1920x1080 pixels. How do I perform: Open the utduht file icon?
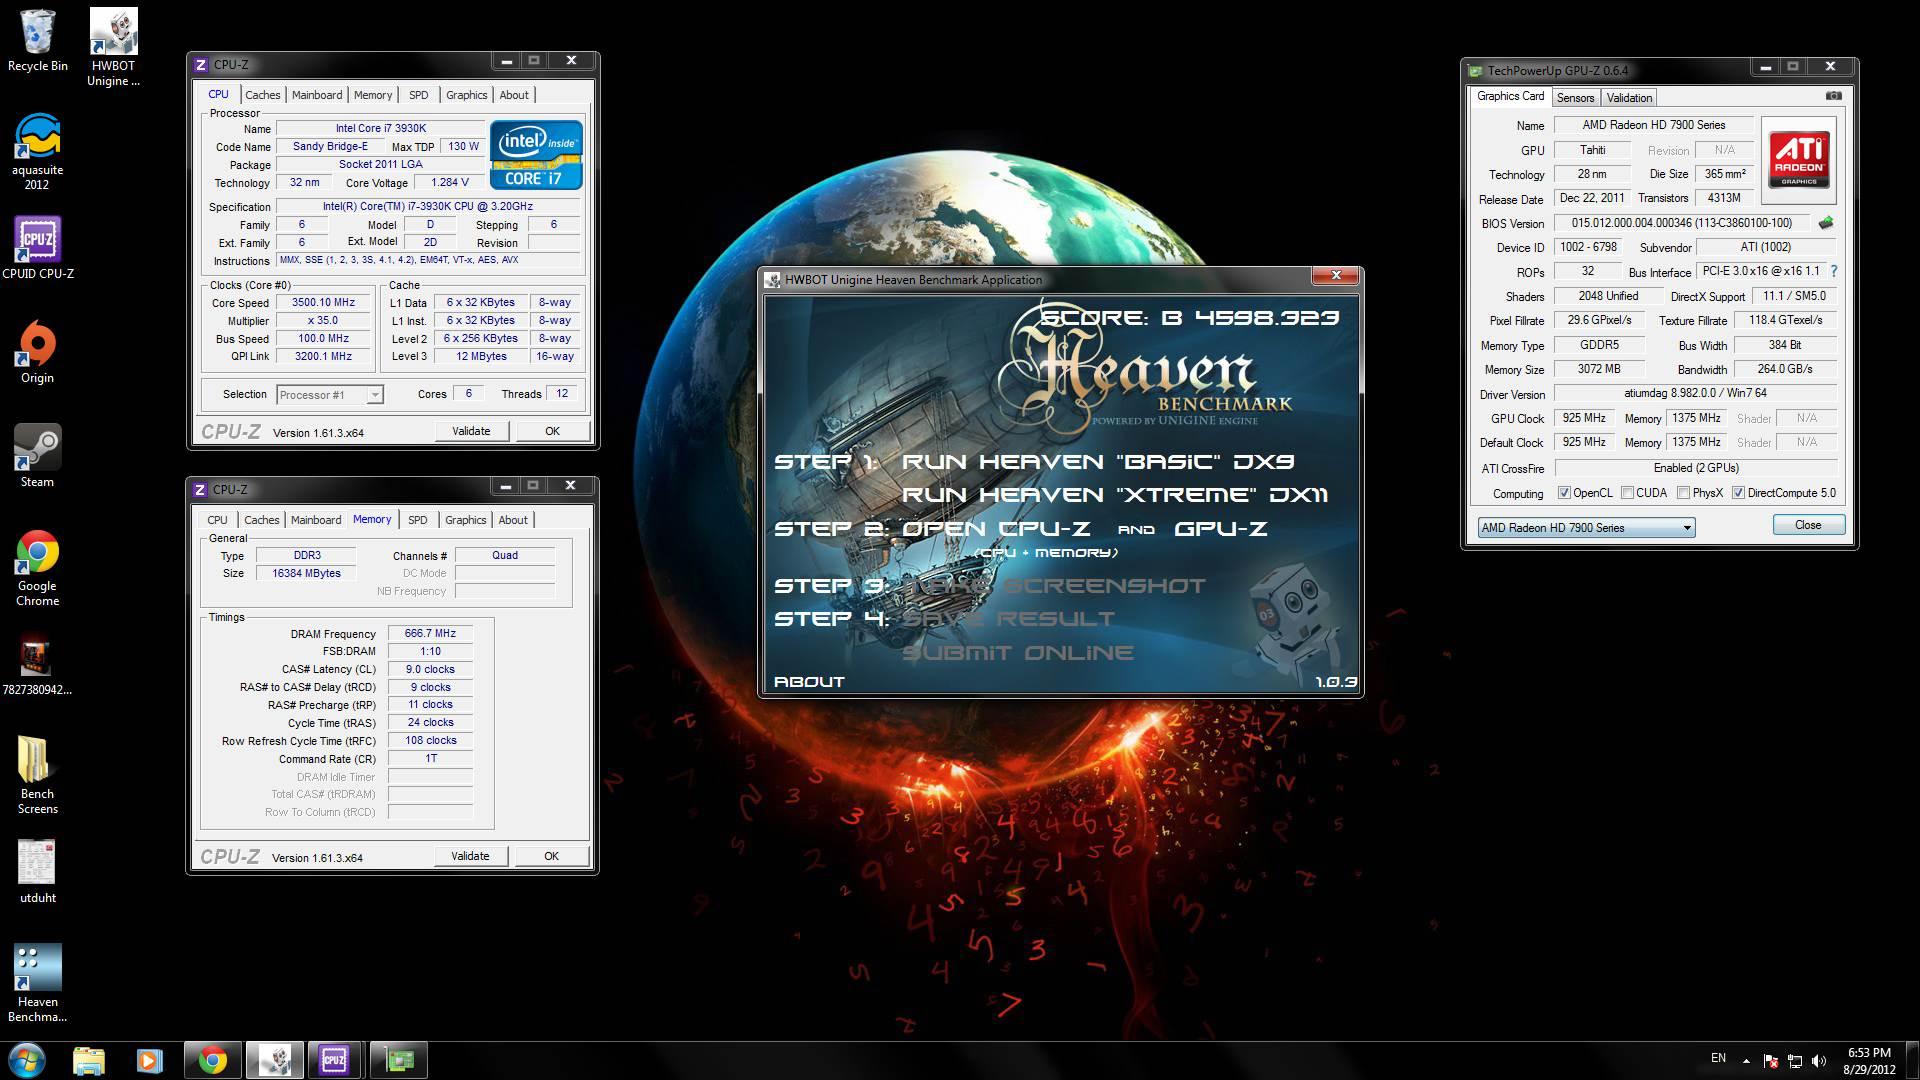[37, 872]
